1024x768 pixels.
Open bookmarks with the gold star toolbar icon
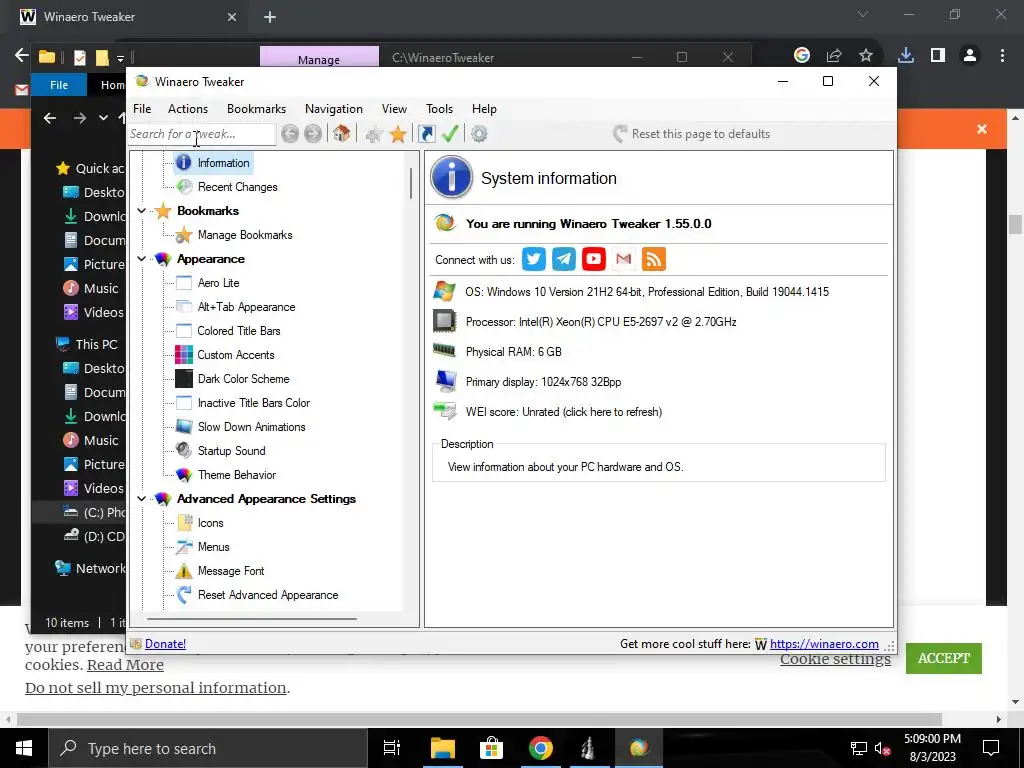[398, 135]
